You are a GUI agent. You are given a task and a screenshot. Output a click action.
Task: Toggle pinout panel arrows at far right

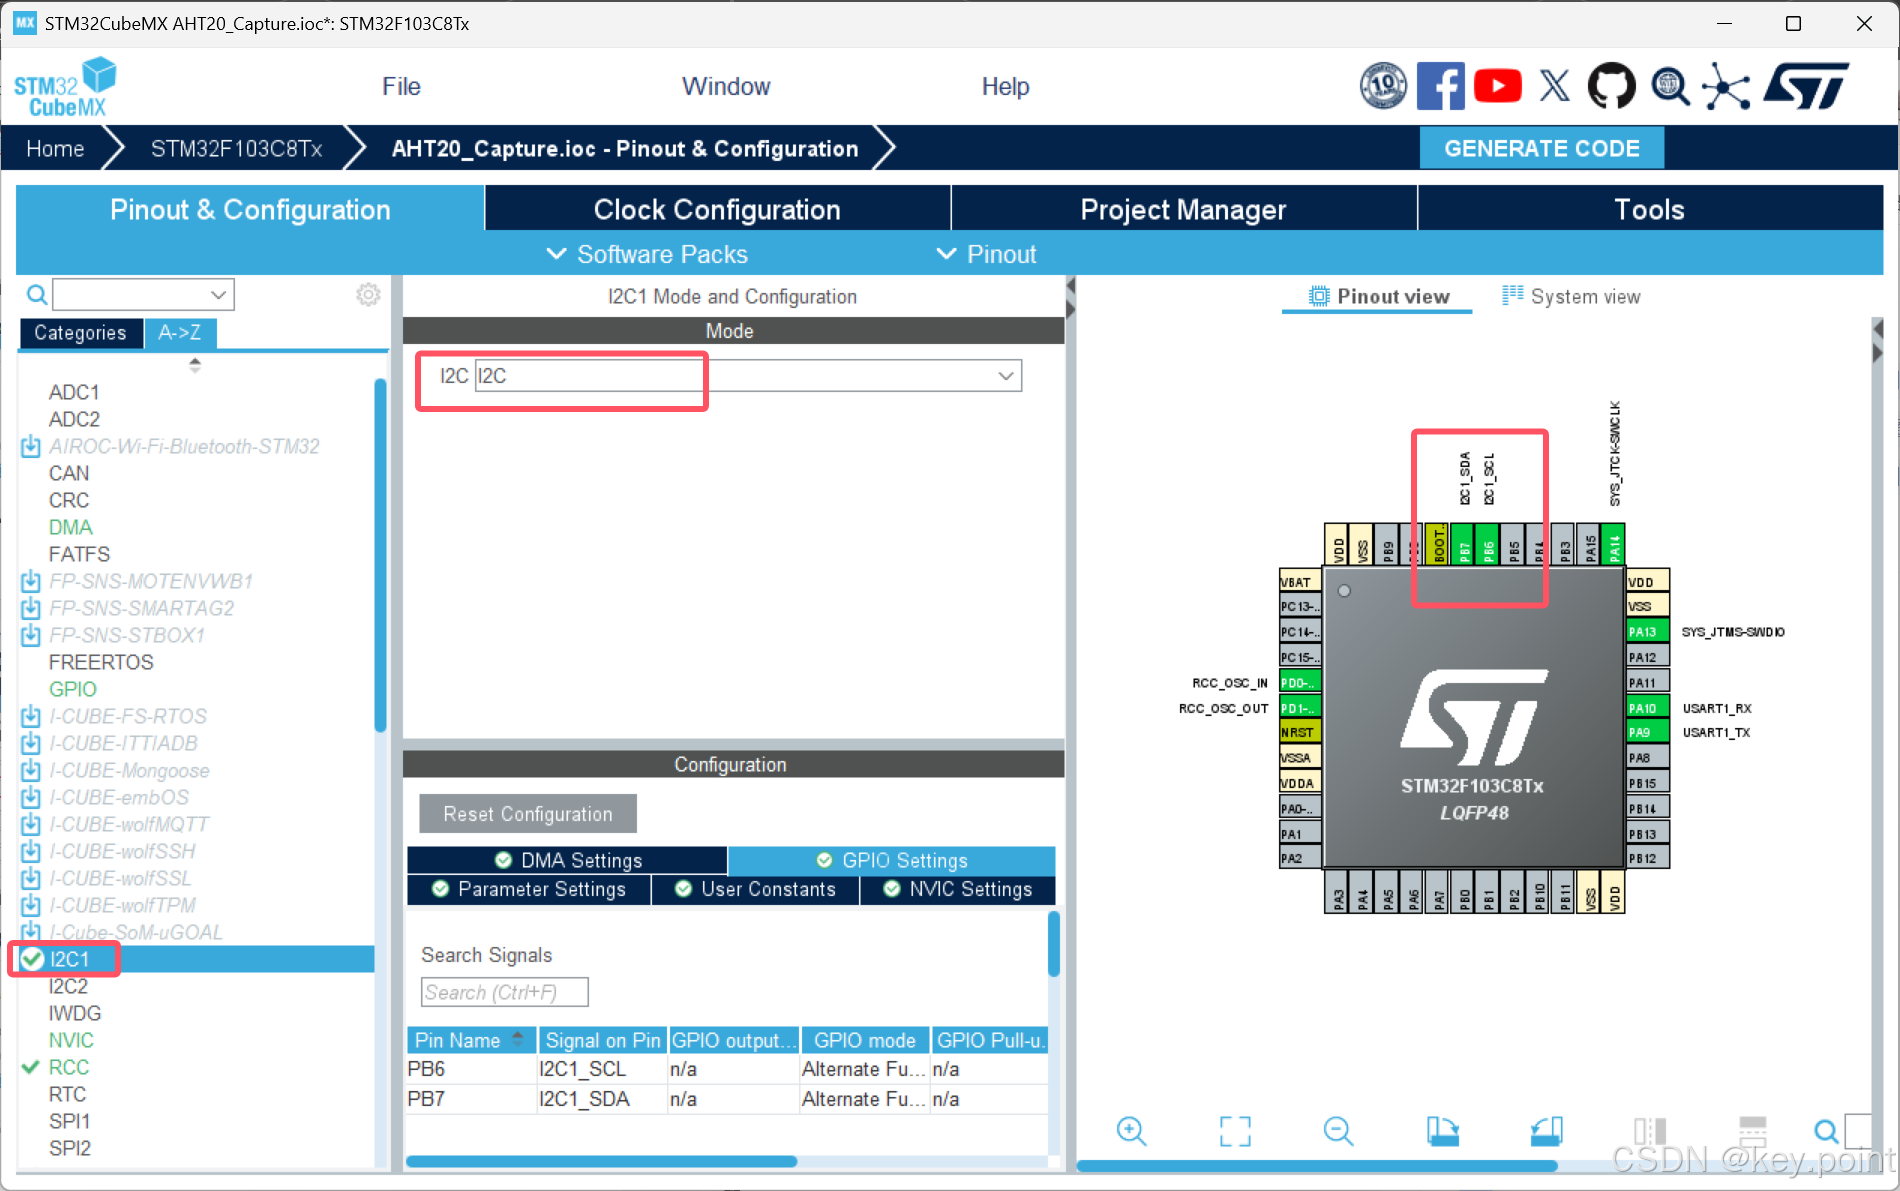click(x=1877, y=341)
